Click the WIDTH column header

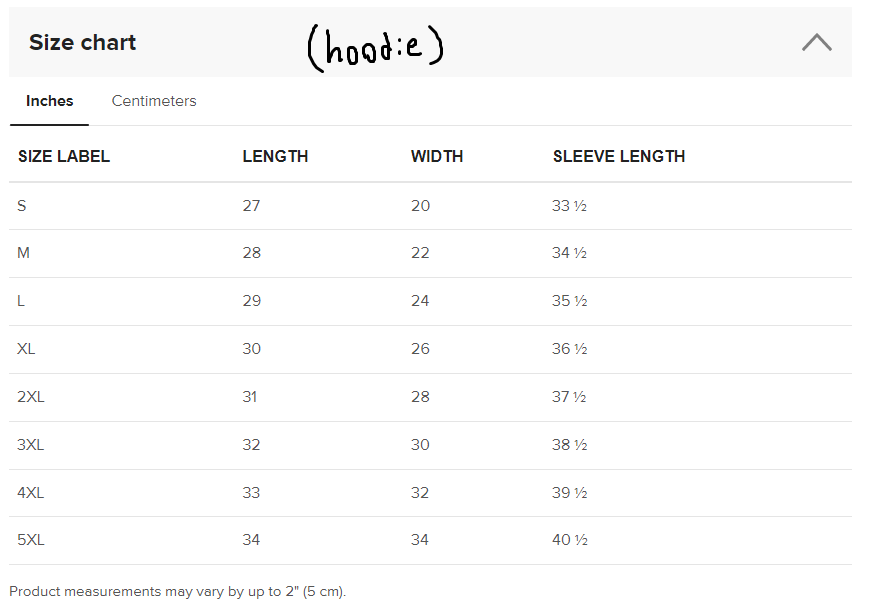(437, 156)
